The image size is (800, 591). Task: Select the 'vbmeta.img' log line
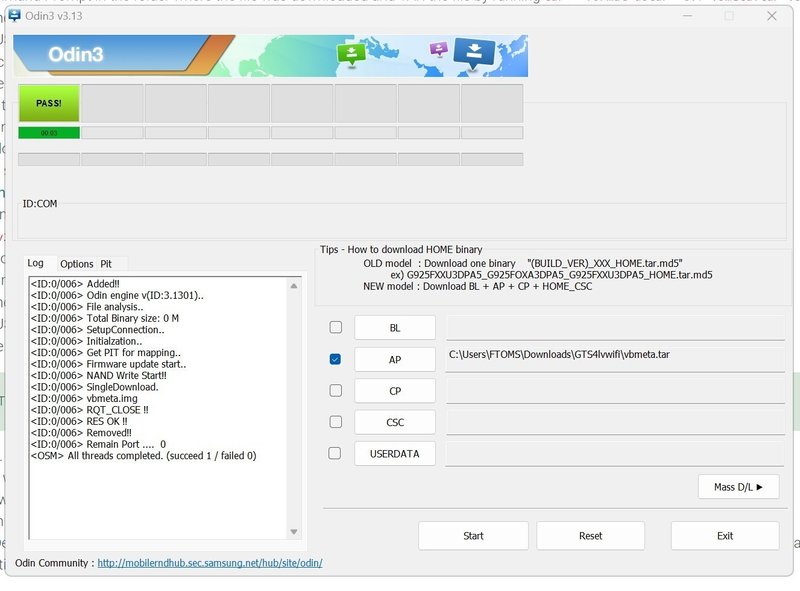(84, 398)
